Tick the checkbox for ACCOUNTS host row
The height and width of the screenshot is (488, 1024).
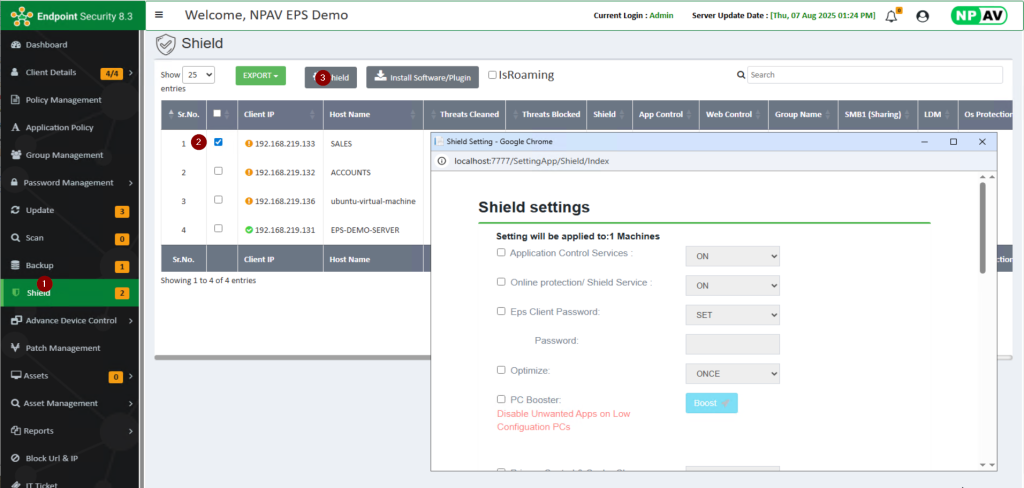(x=218, y=172)
